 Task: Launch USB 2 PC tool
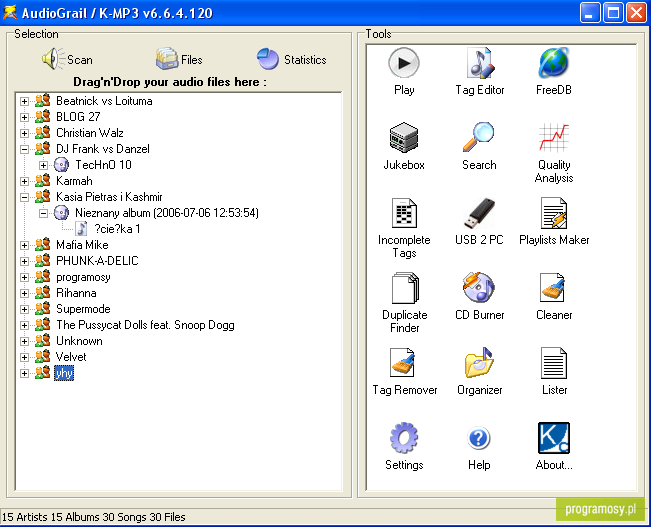[x=479, y=221]
